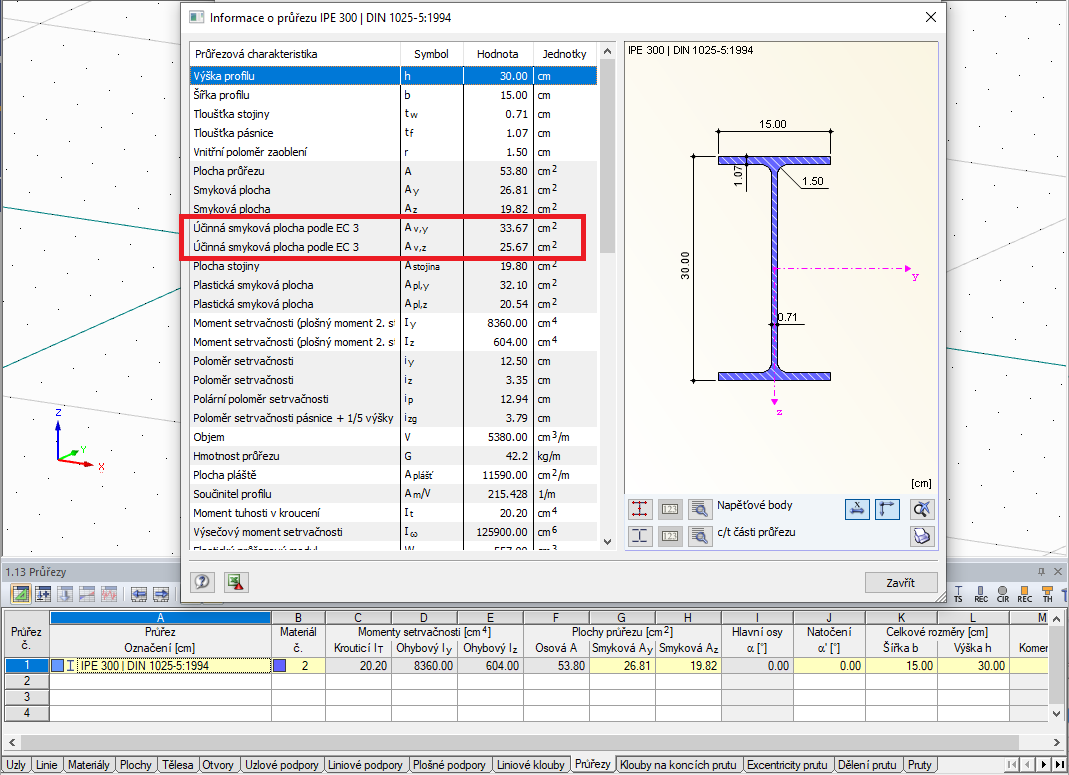This screenshot has width=1069, height=775.
Task: Click scroll-up arrow of properties list
Action: click(607, 52)
